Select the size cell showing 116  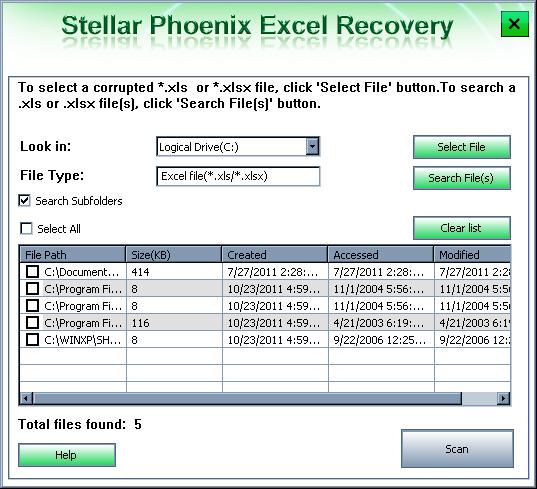(x=174, y=323)
